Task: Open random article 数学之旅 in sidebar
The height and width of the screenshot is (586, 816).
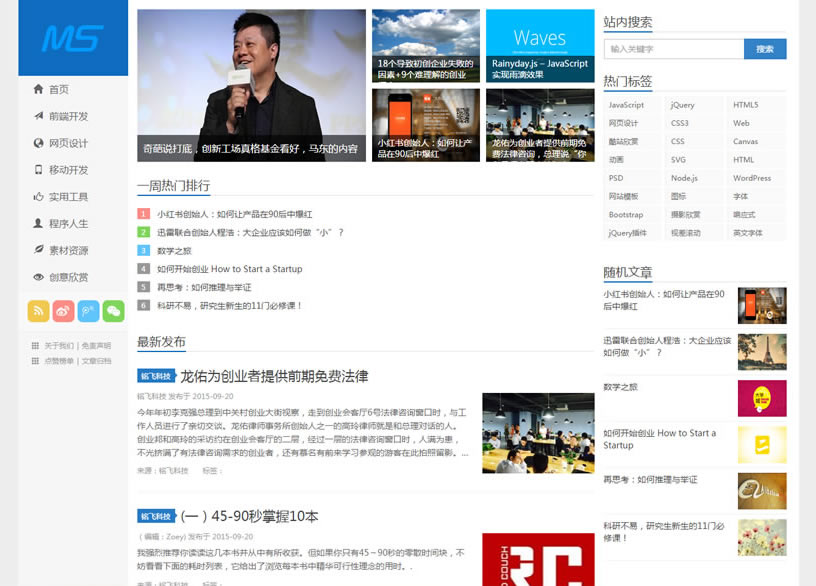Action: [620, 387]
